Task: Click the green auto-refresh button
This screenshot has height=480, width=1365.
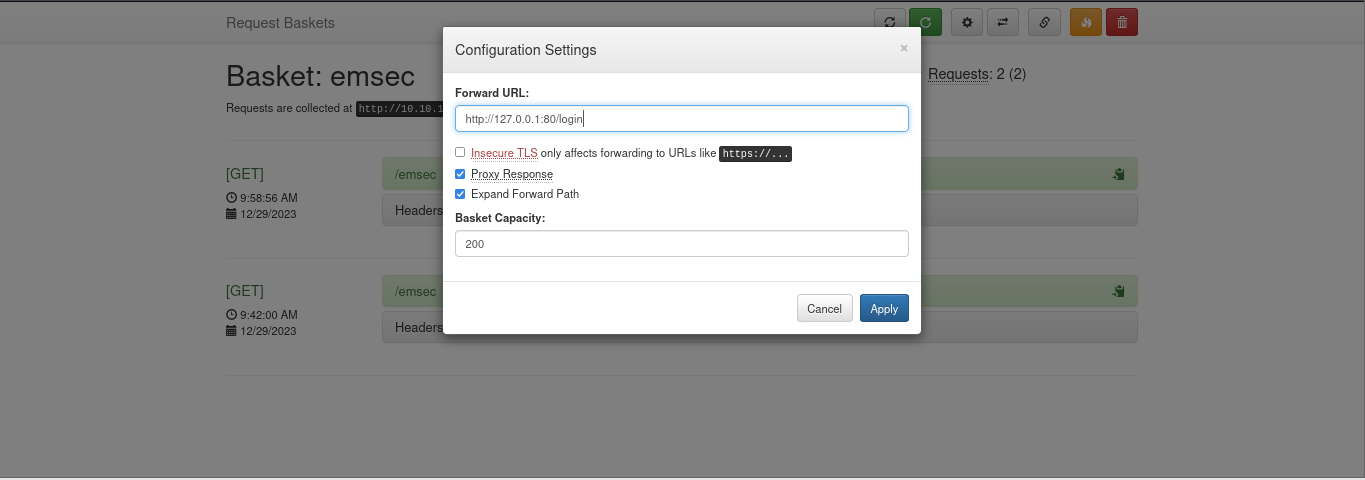Action: (925, 22)
